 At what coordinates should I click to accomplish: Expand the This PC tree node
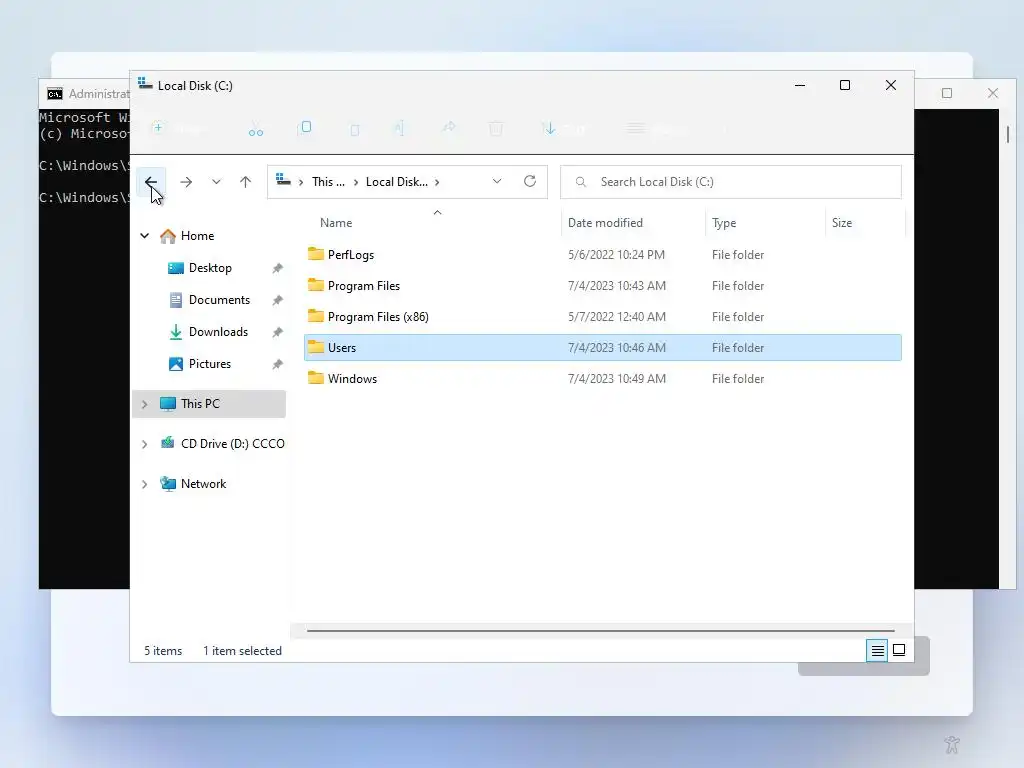tap(144, 404)
